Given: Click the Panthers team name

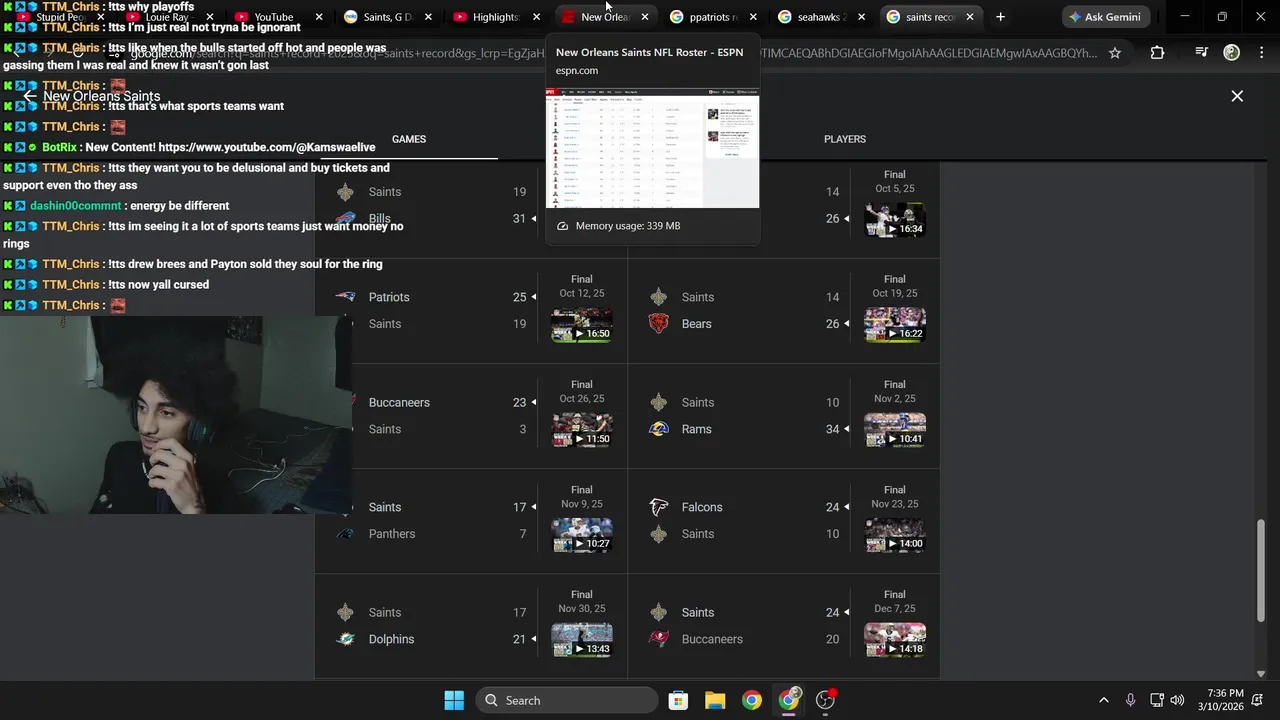Looking at the screenshot, I should 392,534.
